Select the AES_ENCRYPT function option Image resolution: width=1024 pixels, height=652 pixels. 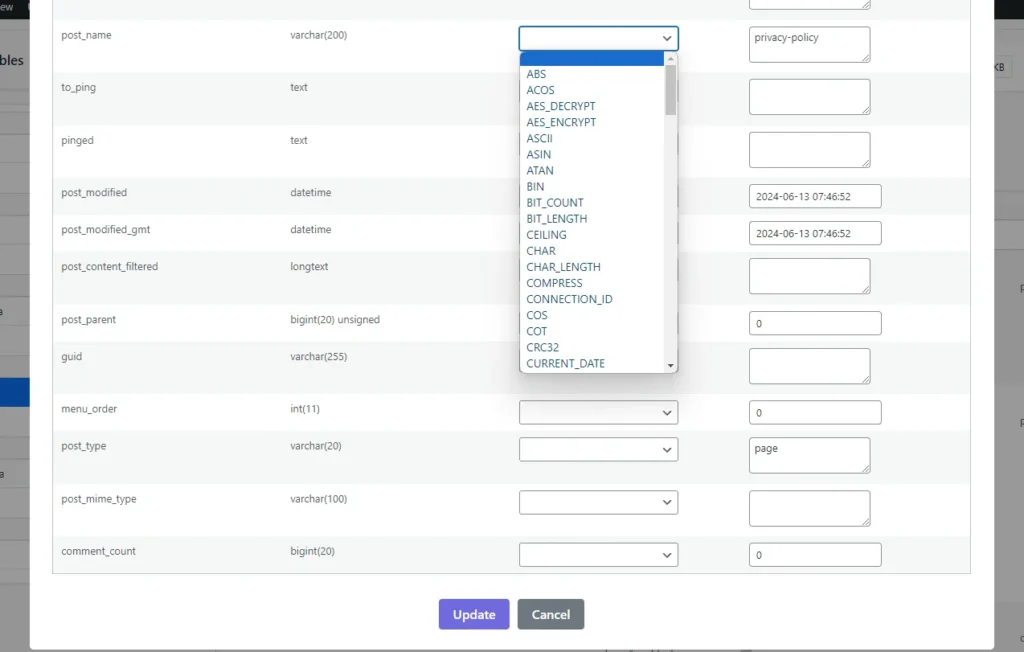pyautogui.click(x=560, y=121)
